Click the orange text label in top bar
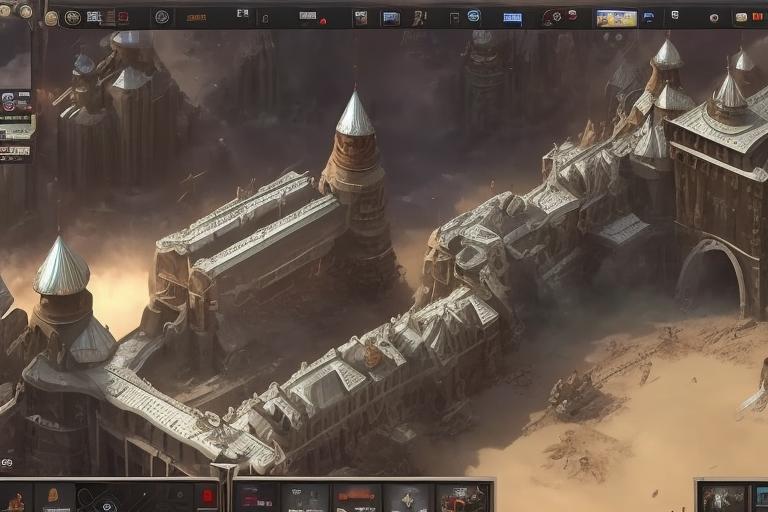 point(196,18)
